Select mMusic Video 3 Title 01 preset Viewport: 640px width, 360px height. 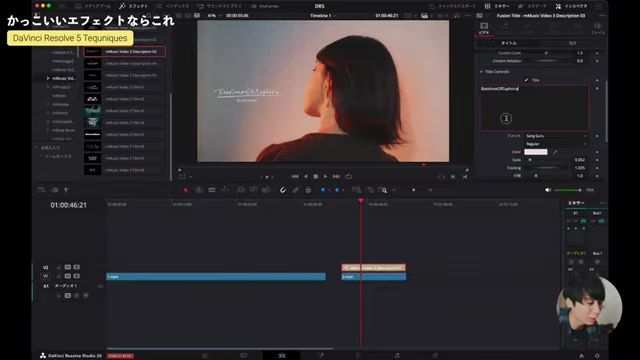[124, 87]
